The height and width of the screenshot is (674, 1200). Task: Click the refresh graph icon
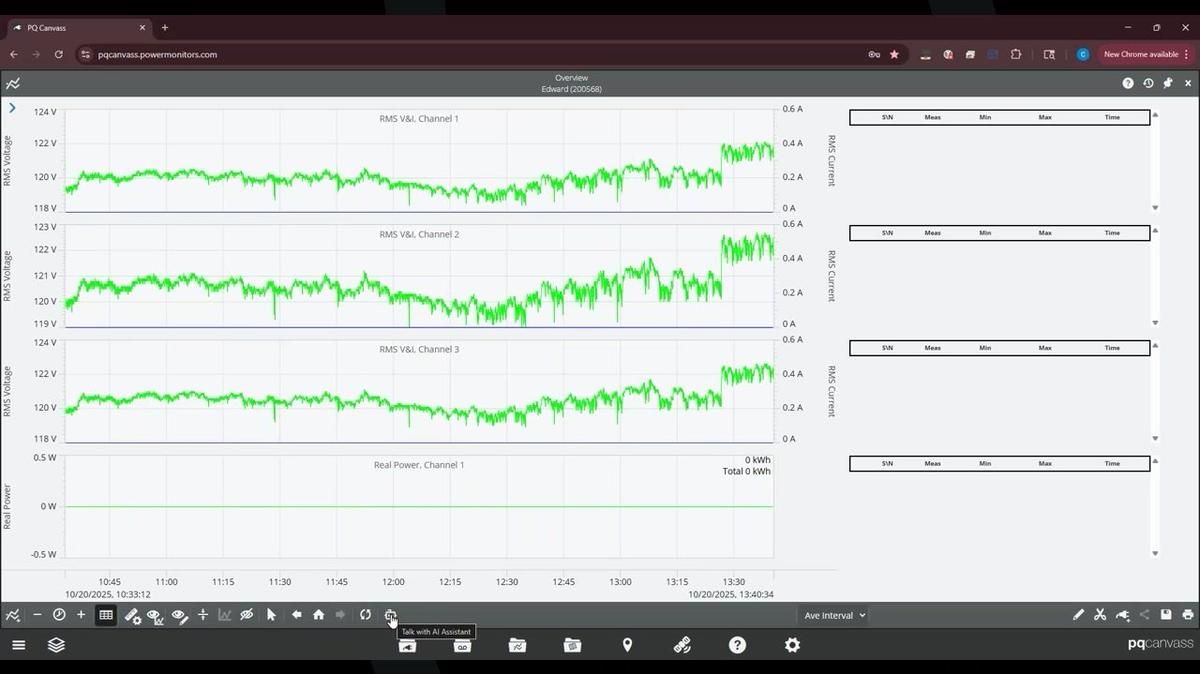point(365,615)
